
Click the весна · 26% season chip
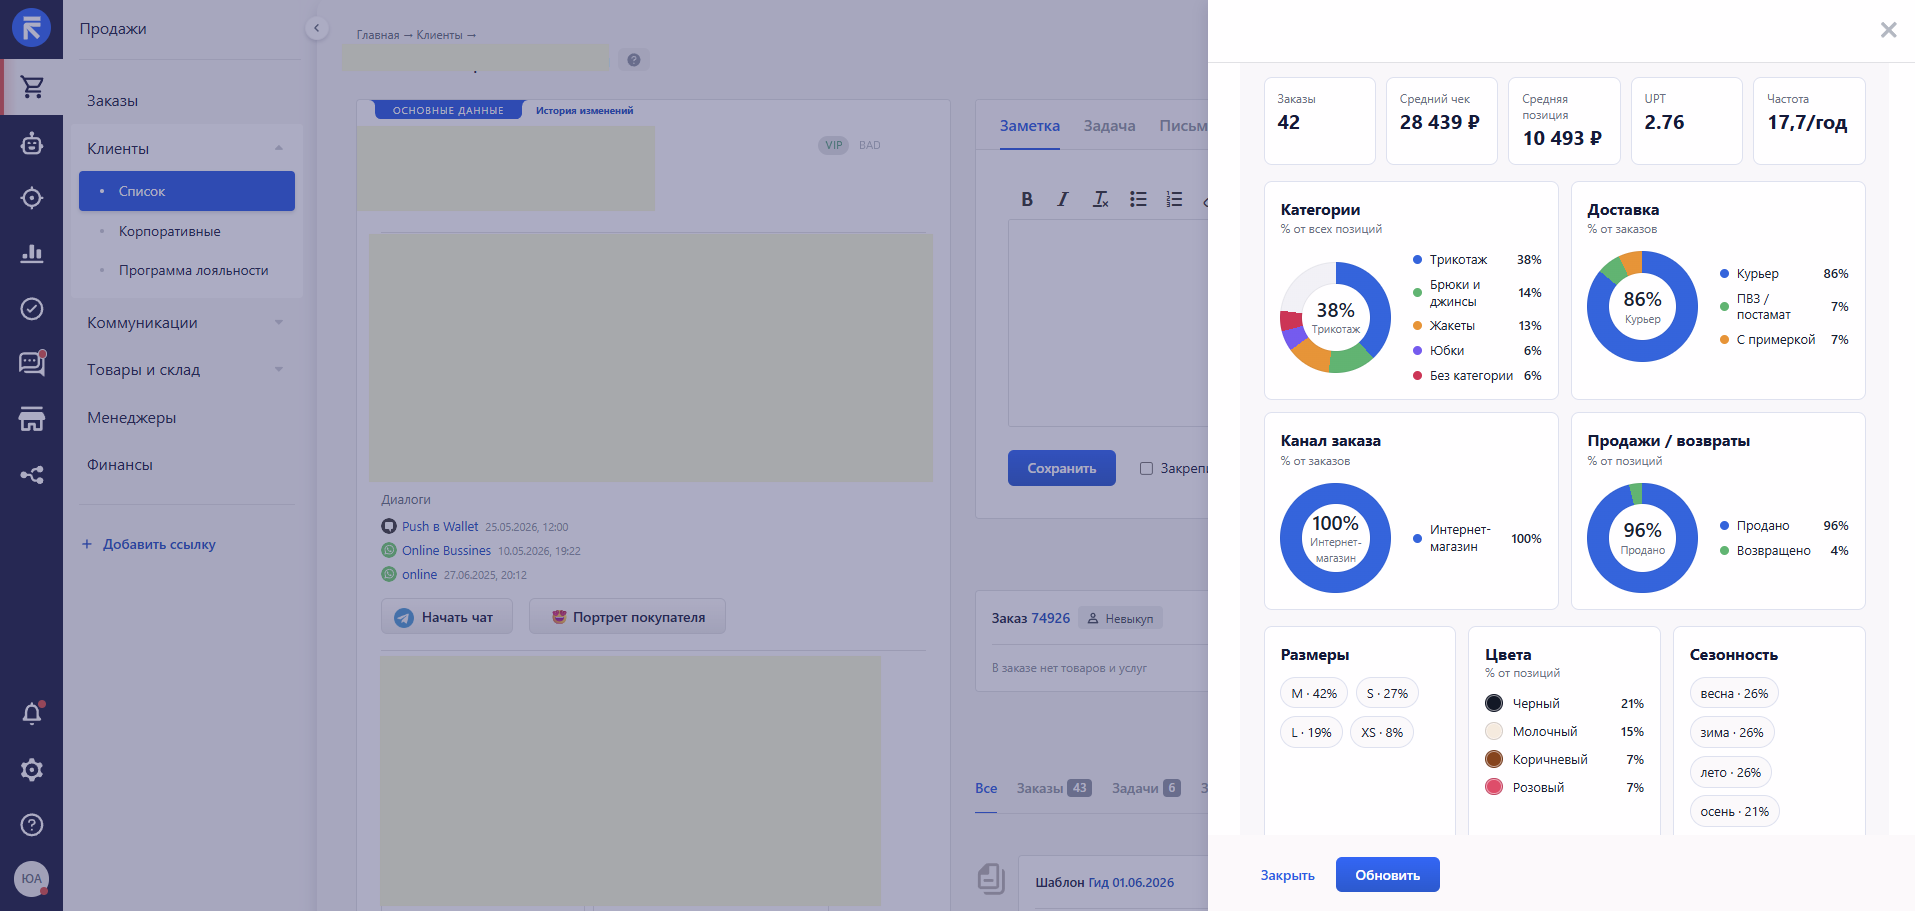click(1734, 693)
